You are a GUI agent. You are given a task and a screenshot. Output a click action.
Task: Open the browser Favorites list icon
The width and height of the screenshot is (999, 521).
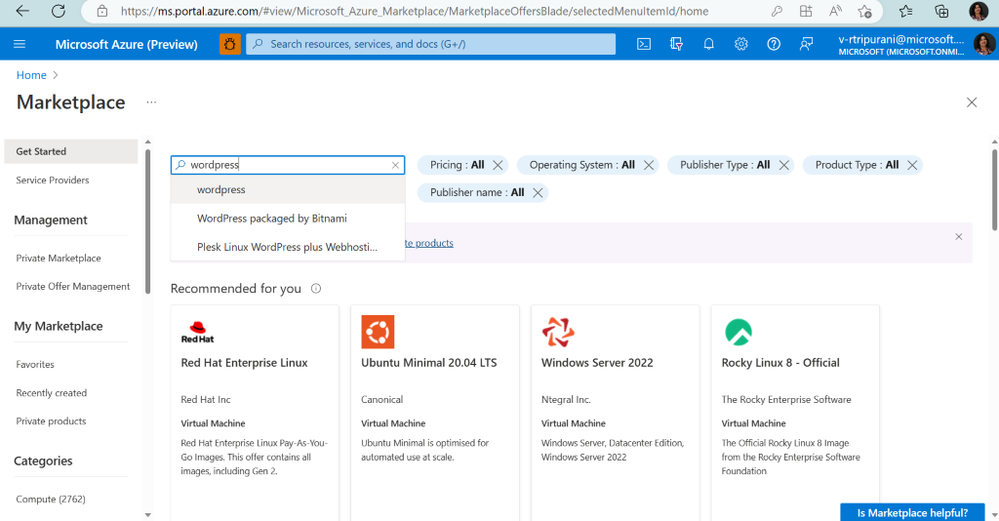[x=905, y=11]
